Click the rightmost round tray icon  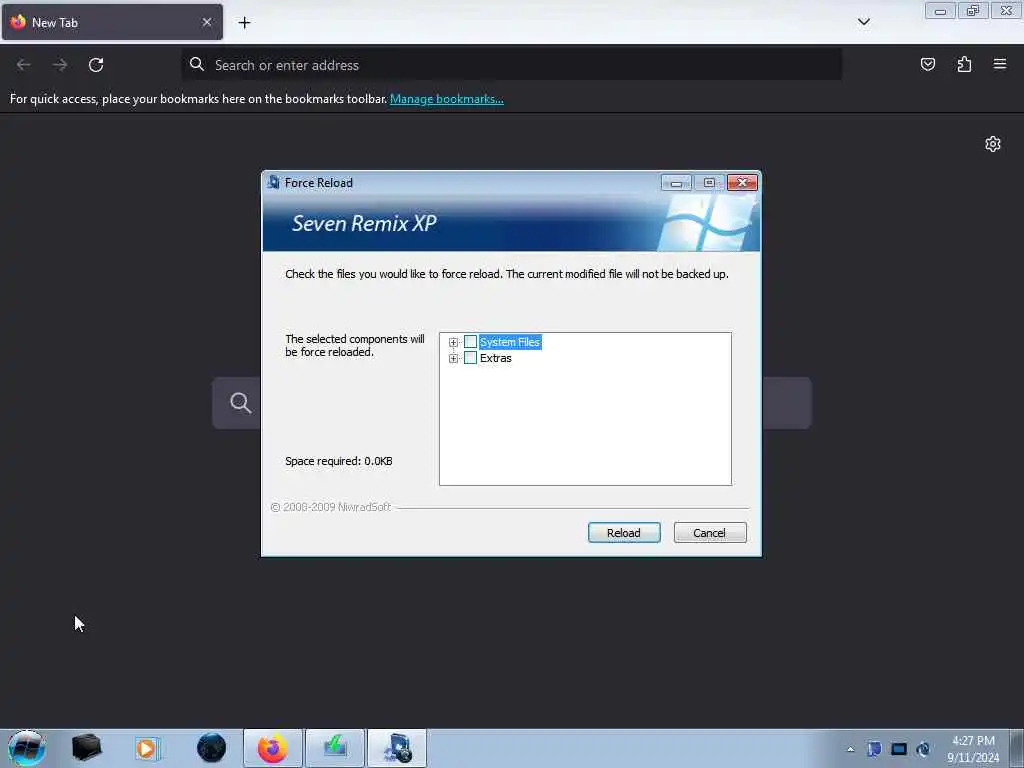pyautogui.click(x=923, y=749)
